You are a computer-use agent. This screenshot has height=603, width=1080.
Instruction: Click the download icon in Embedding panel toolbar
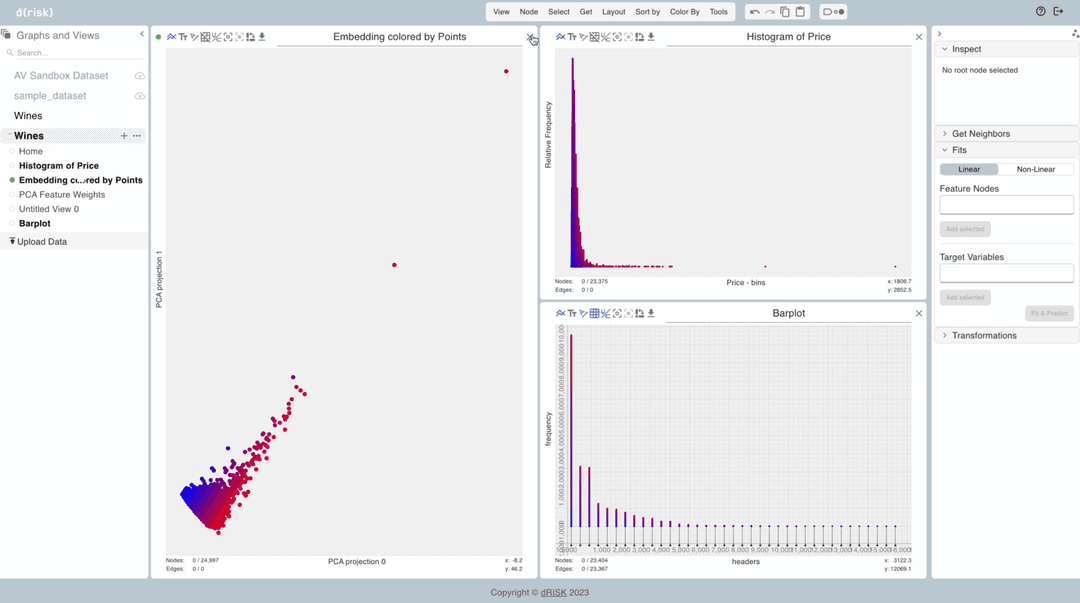pos(262,37)
